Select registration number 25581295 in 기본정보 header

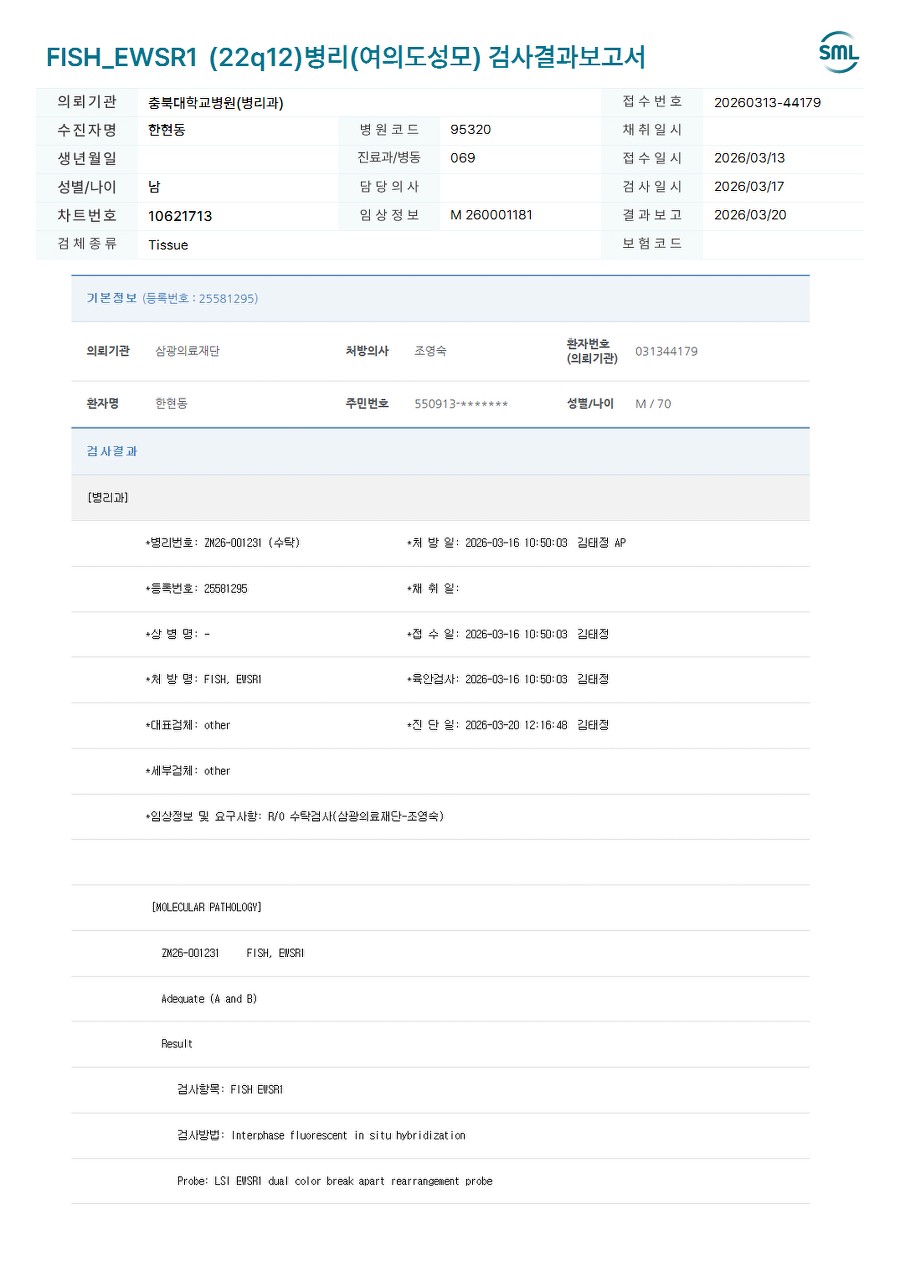coord(228,298)
